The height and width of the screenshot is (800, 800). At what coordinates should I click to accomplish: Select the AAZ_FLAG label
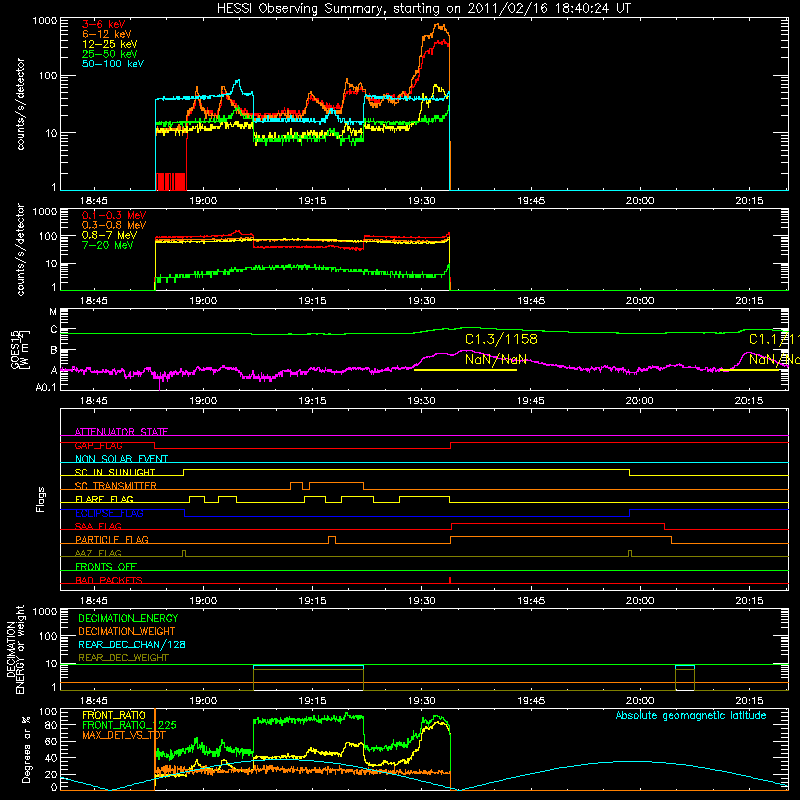(x=98, y=553)
